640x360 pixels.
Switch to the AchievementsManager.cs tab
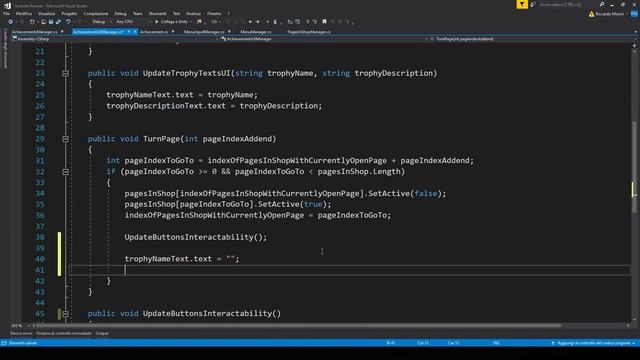35,31
